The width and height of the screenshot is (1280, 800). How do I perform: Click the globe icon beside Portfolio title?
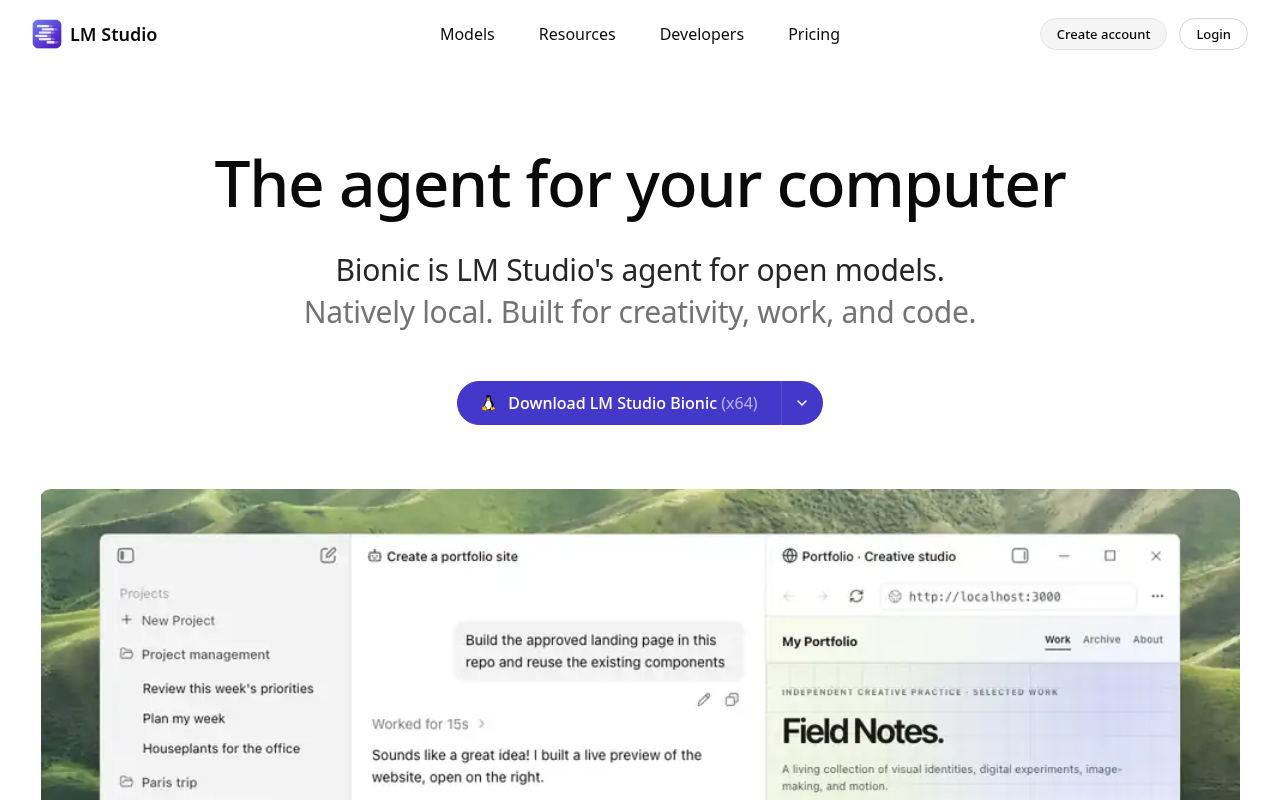point(790,556)
